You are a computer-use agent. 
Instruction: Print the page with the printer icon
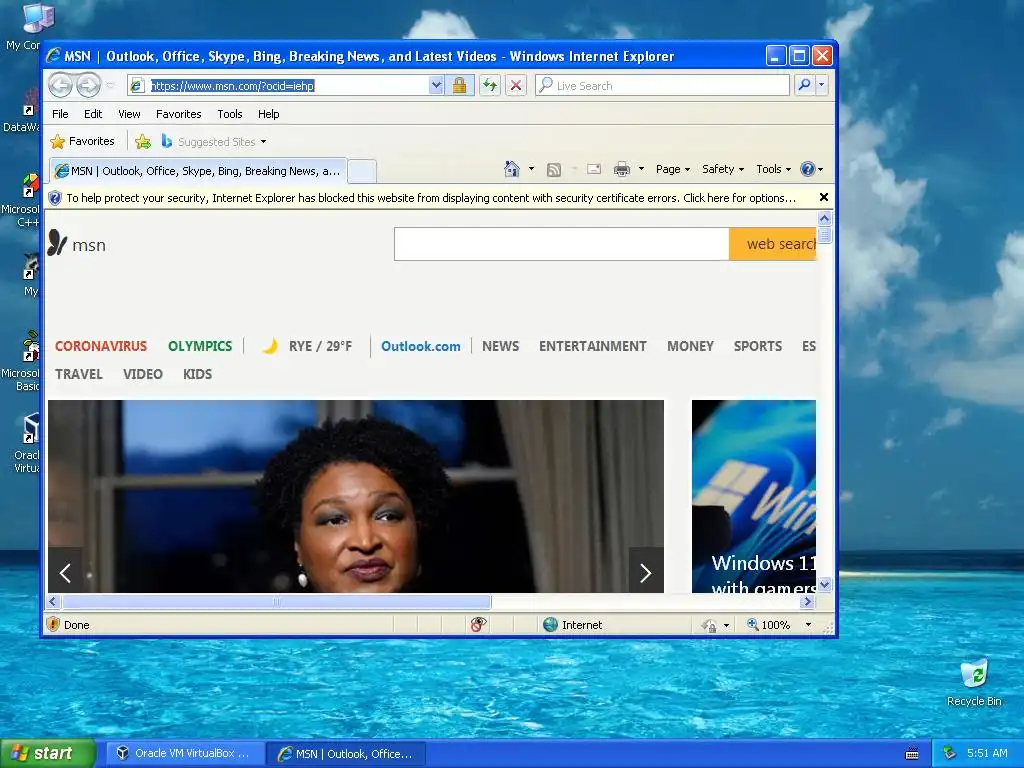pyautogui.click(x=622, y=169)
